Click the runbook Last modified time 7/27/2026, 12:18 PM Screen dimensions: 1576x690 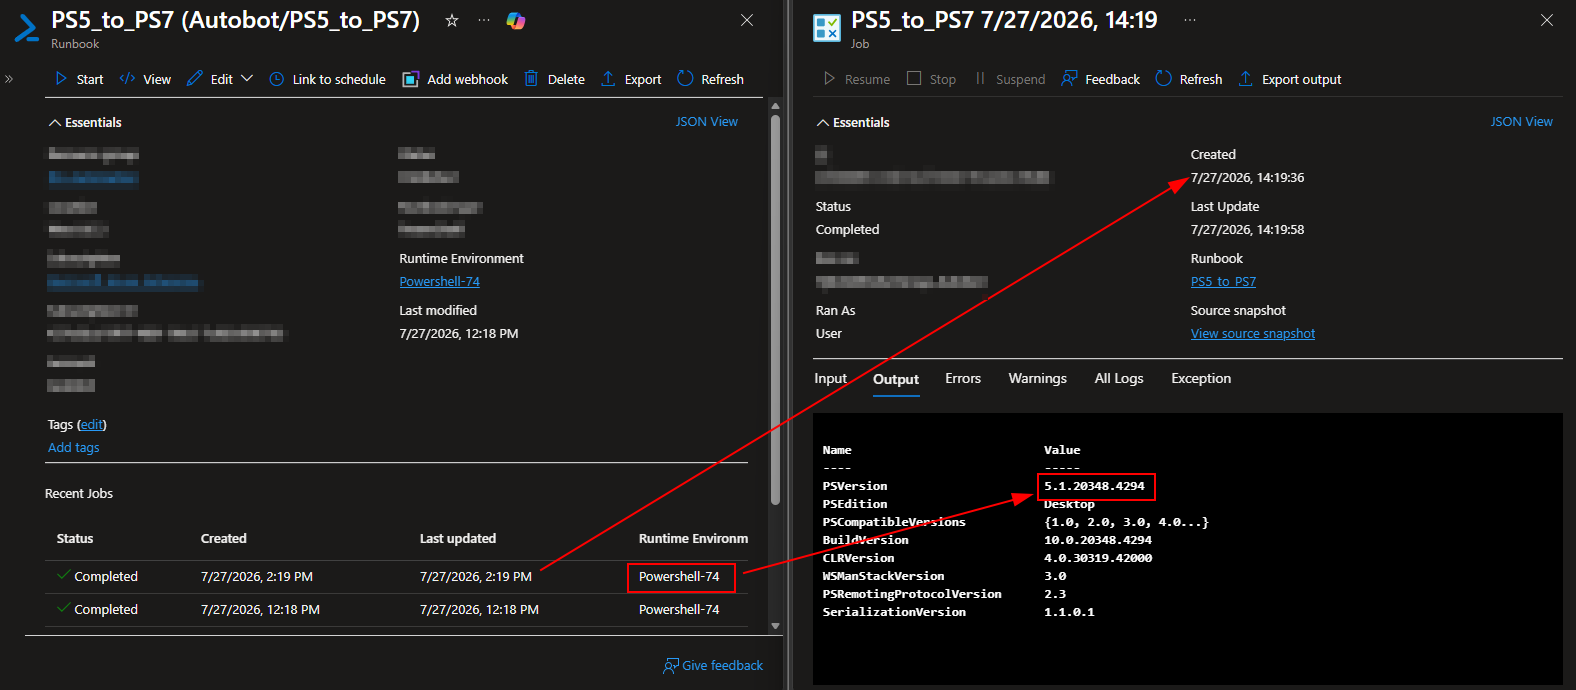click(x=459, y=334)
